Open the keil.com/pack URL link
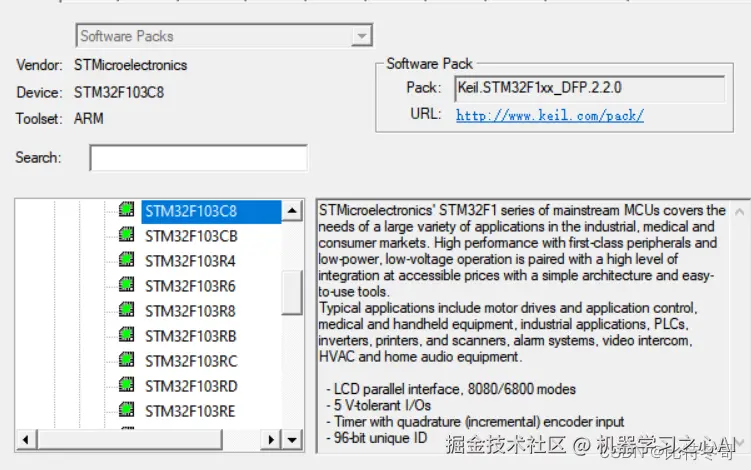The height and width of the screenshot is (470, 751). [x=549, y=115]
